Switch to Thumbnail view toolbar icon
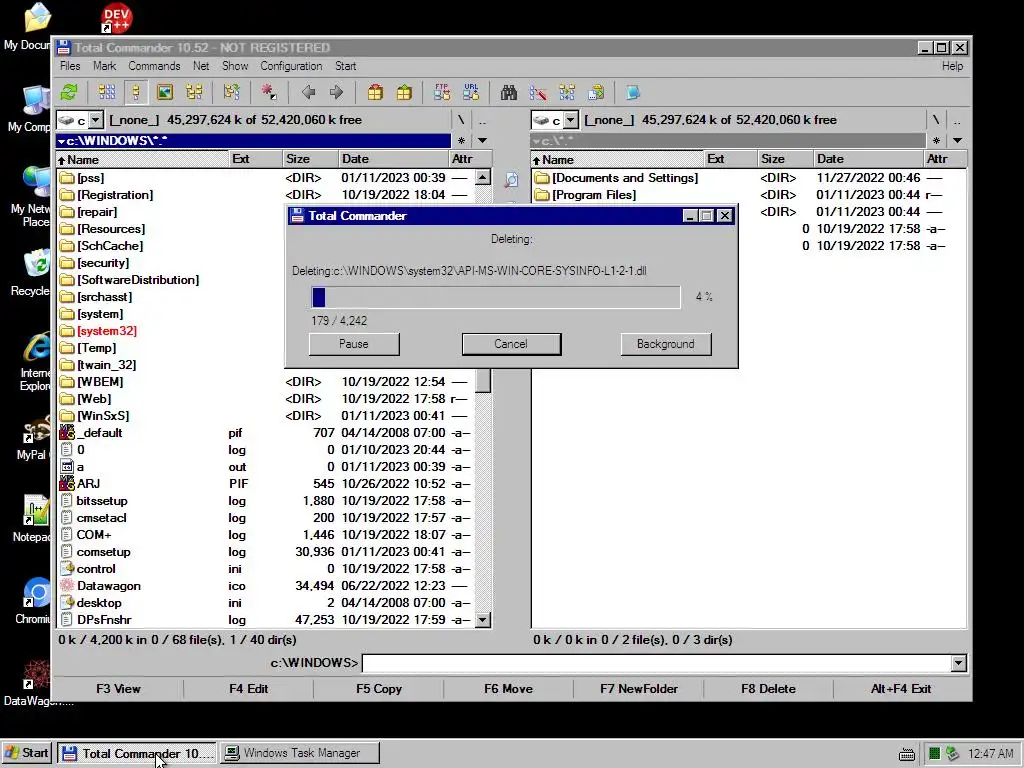 click(x=165, y=93)
